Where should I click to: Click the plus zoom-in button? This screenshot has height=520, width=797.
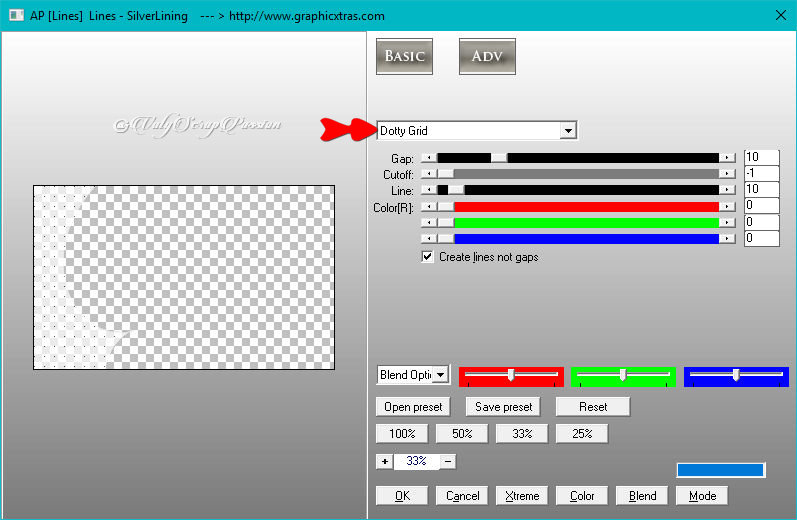(x=385, y=461)
